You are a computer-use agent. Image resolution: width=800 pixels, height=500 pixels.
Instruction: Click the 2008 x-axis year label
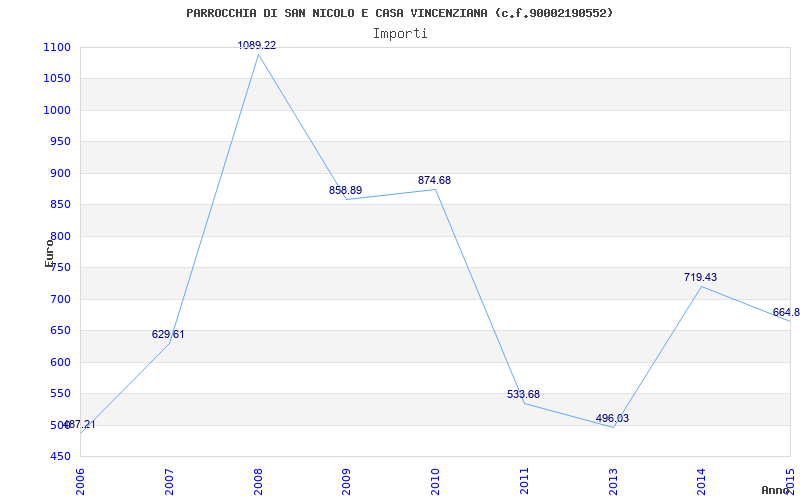click(258, 482)
